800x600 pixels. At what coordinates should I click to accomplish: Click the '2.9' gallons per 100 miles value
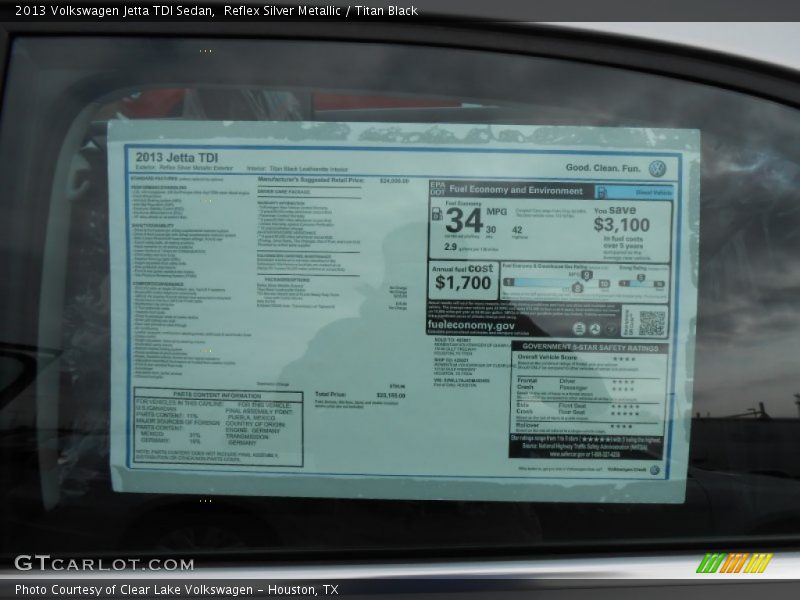pyautogui.click(x=450, y=247)
